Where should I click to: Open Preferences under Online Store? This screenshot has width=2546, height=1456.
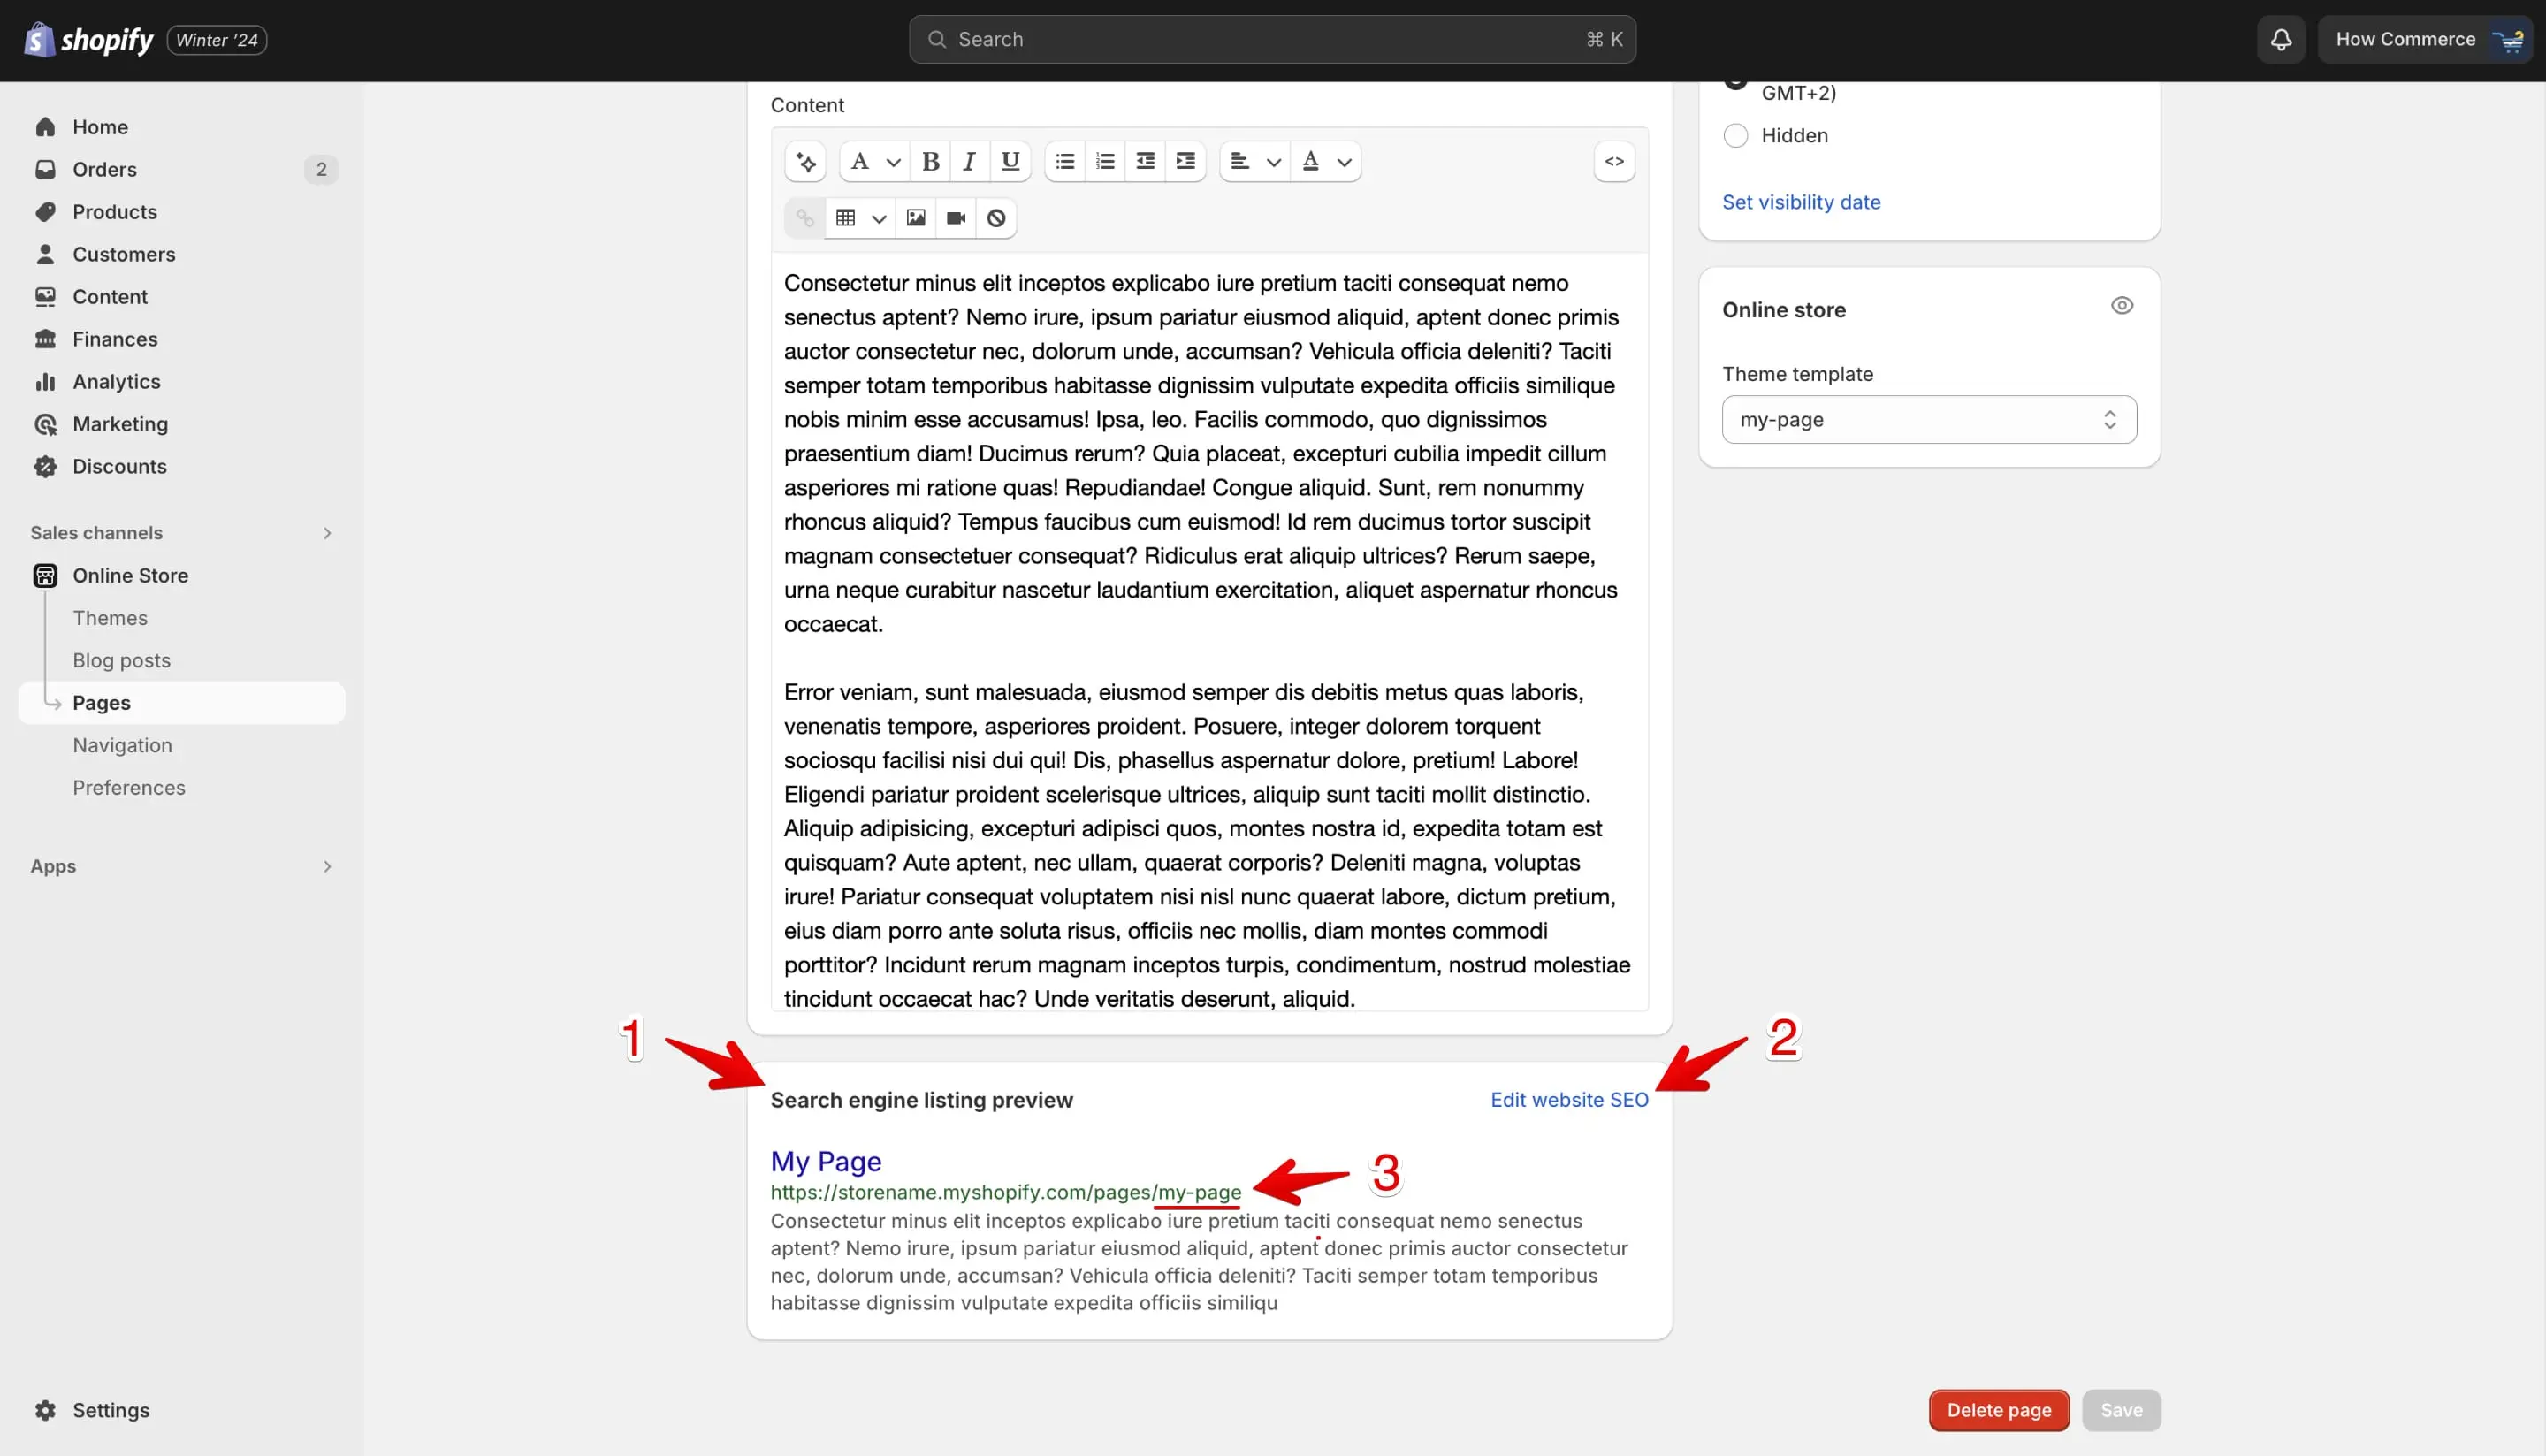click(x=129, y=788)
